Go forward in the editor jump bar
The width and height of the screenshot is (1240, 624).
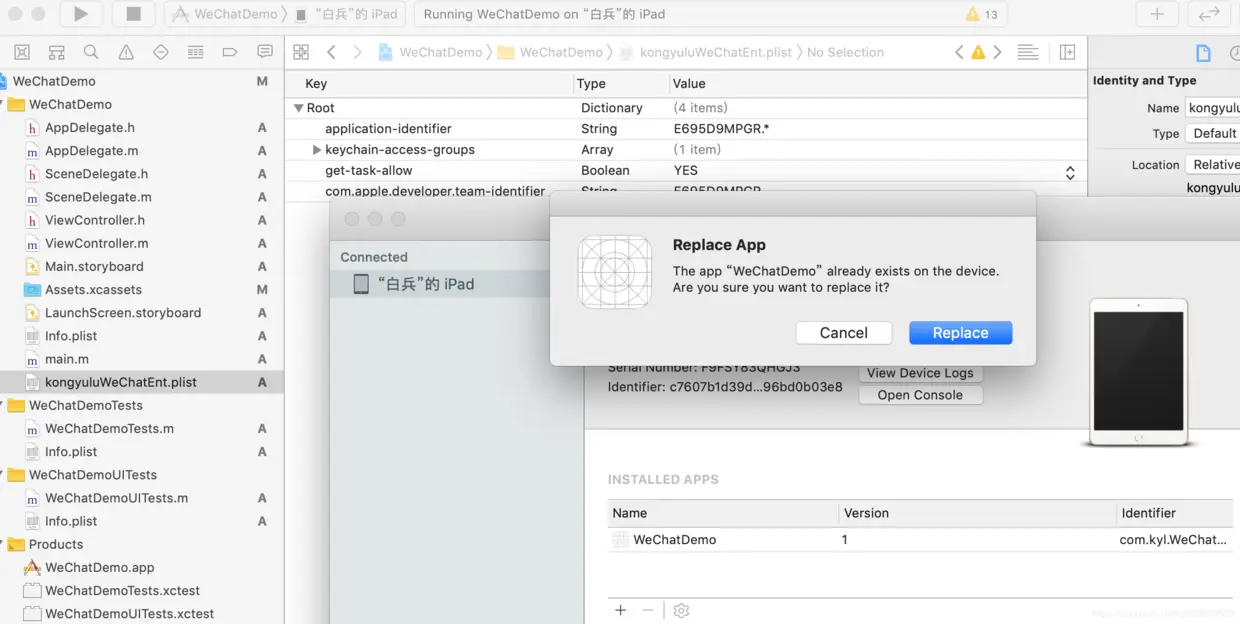click(357, 52)
